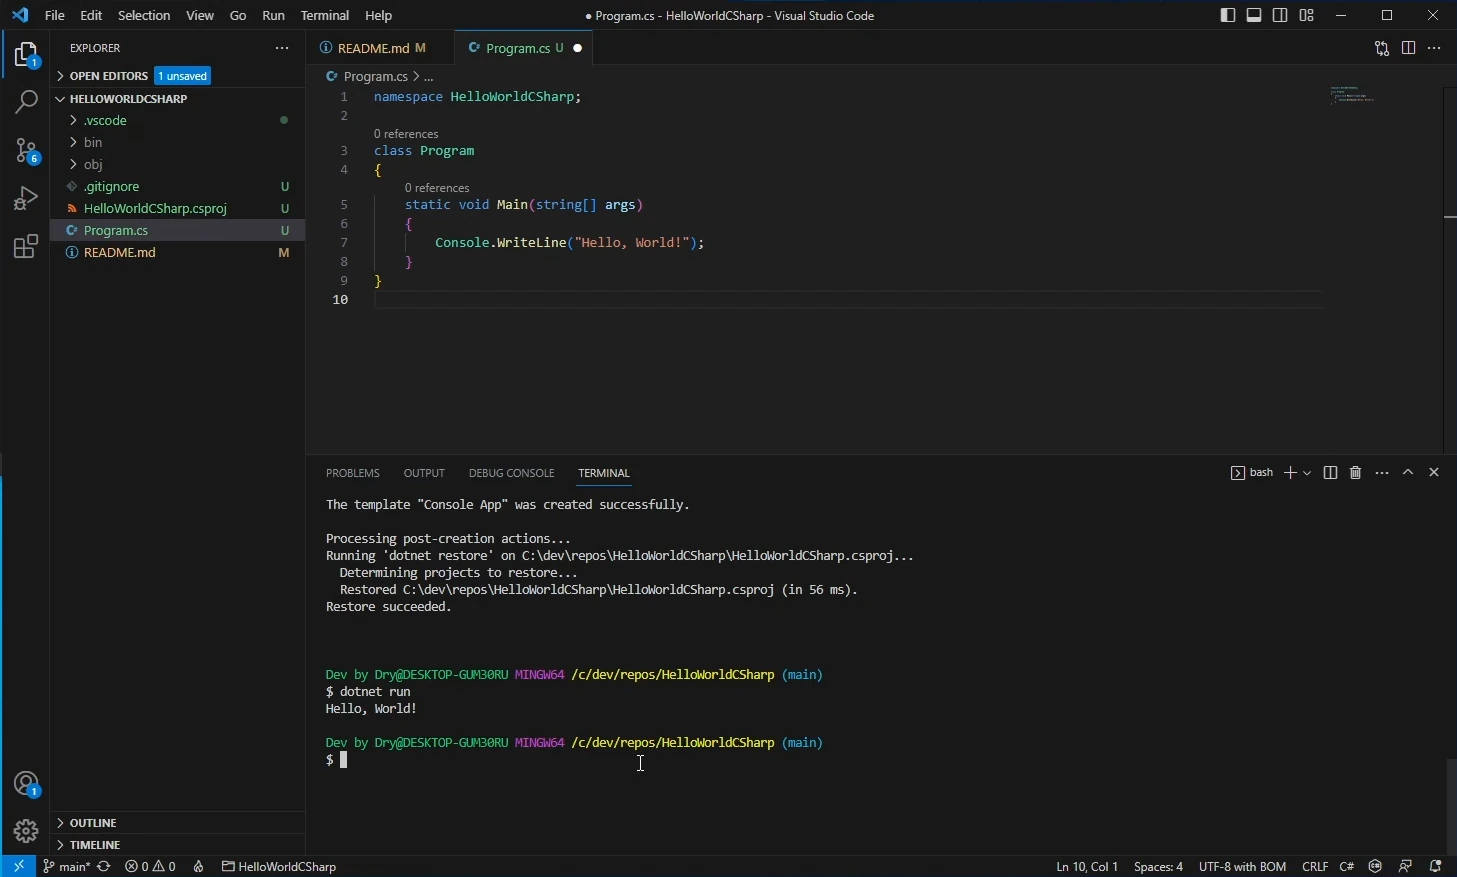Open the Extensions view
Image resolution: width=1457 pixels, height=877 pixels.
(25, 246)
